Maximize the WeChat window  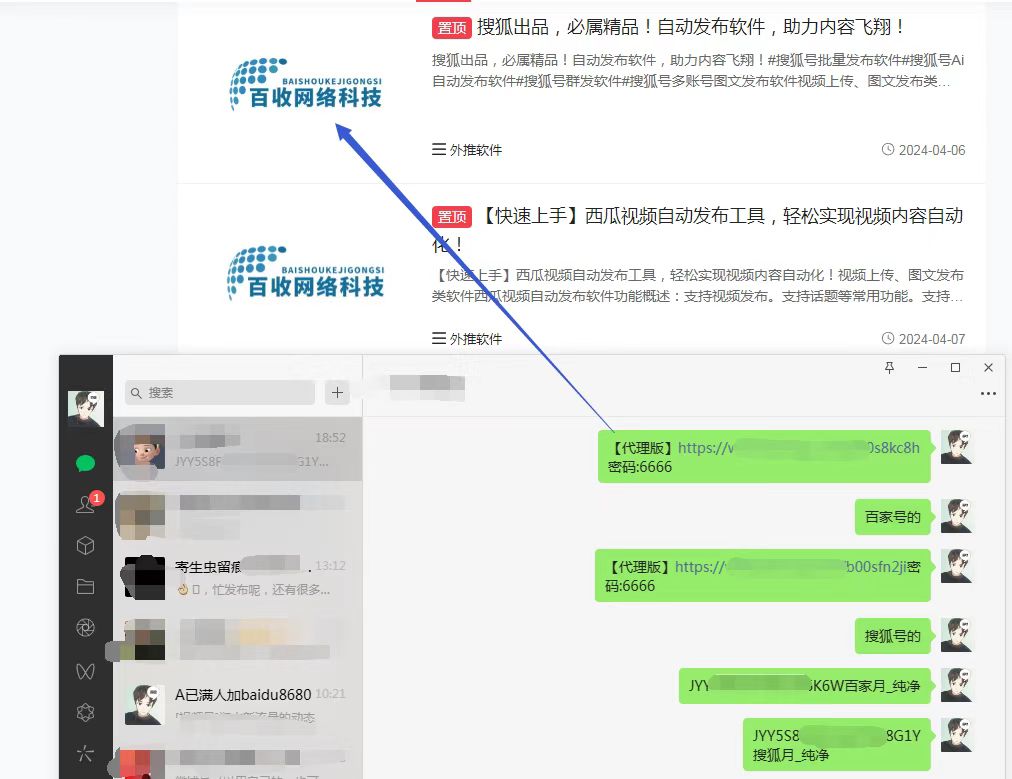click(955, 367)
